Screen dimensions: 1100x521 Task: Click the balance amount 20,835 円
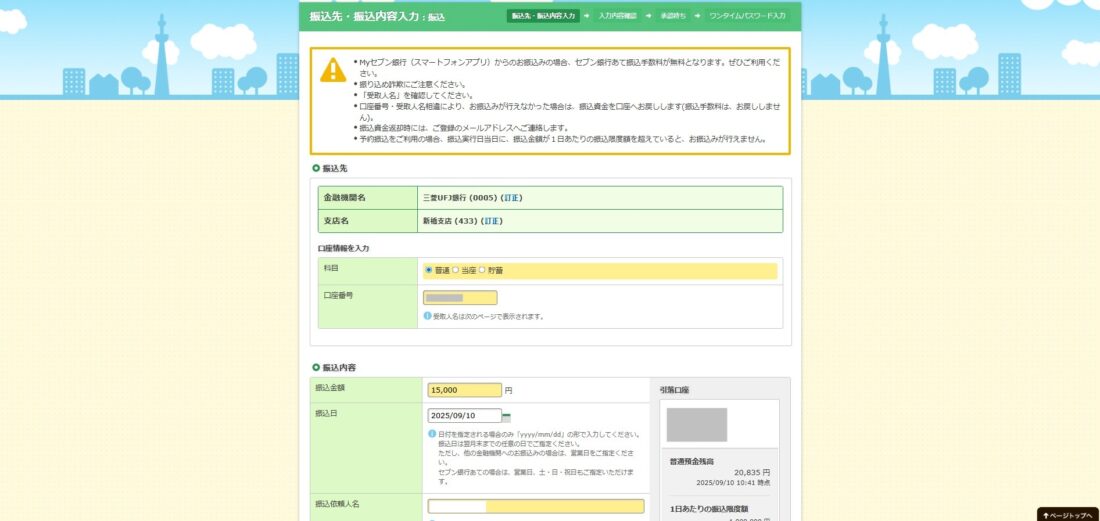coord(752,473)
